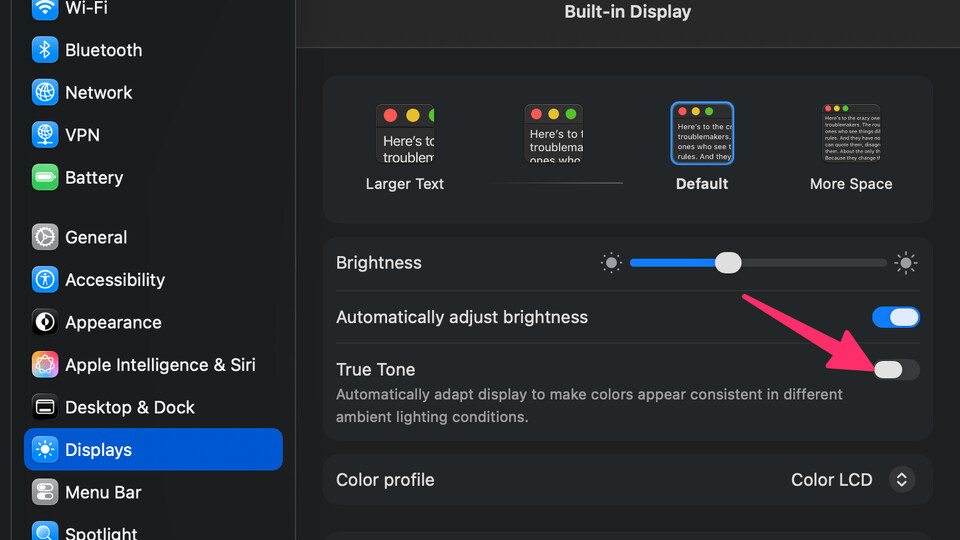The image size is (960, 540).
Task: Click the Color LCD value text
Action: [831, 479]
